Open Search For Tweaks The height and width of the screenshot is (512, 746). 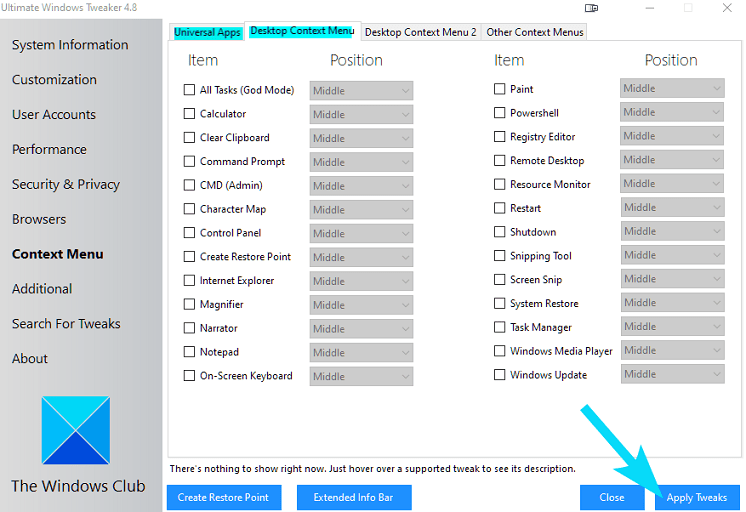(x=66, y=324)
